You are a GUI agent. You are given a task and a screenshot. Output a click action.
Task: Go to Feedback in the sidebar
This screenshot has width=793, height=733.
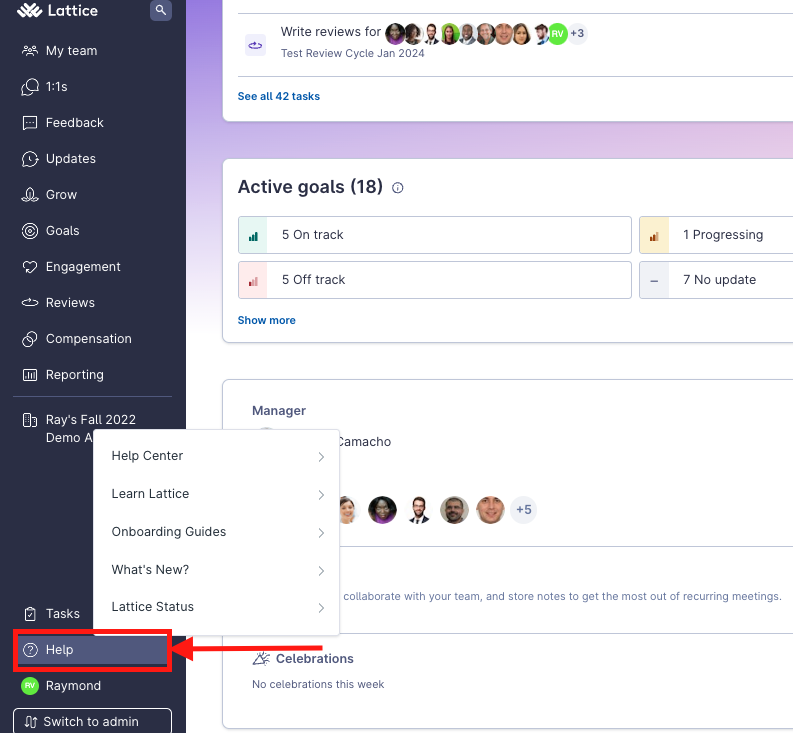74,122
